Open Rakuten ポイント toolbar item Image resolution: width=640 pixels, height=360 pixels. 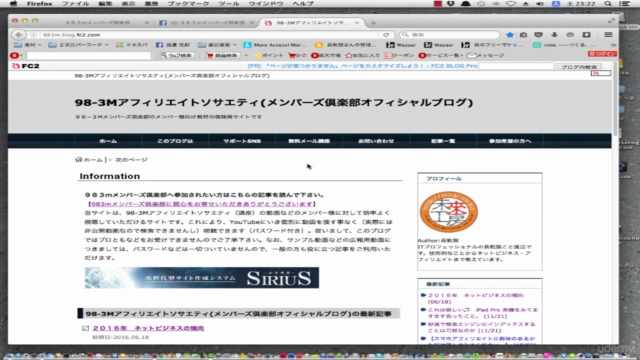269,55
